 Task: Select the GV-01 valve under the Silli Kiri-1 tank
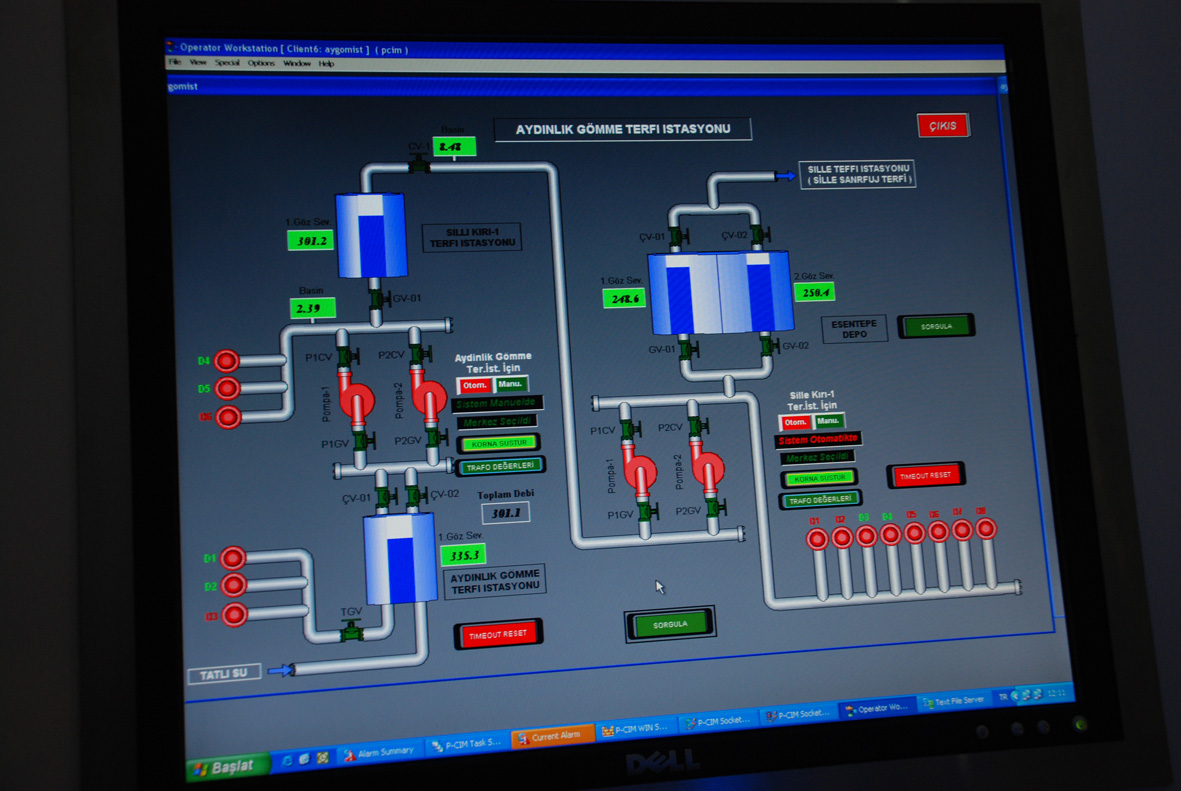coord(379,299)
